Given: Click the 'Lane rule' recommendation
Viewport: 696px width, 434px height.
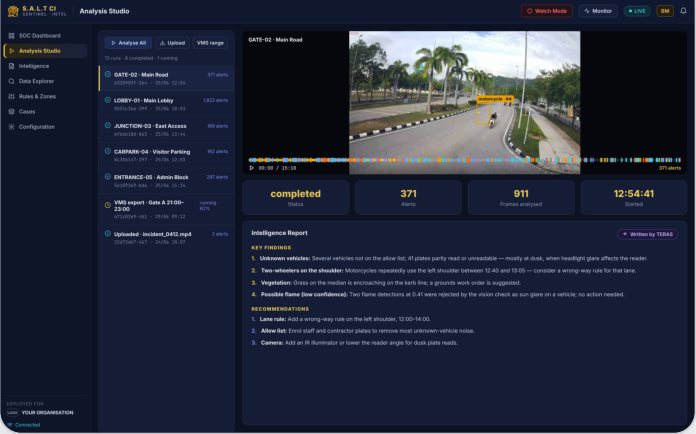Looking at the screenshot, I should point(341,319).
